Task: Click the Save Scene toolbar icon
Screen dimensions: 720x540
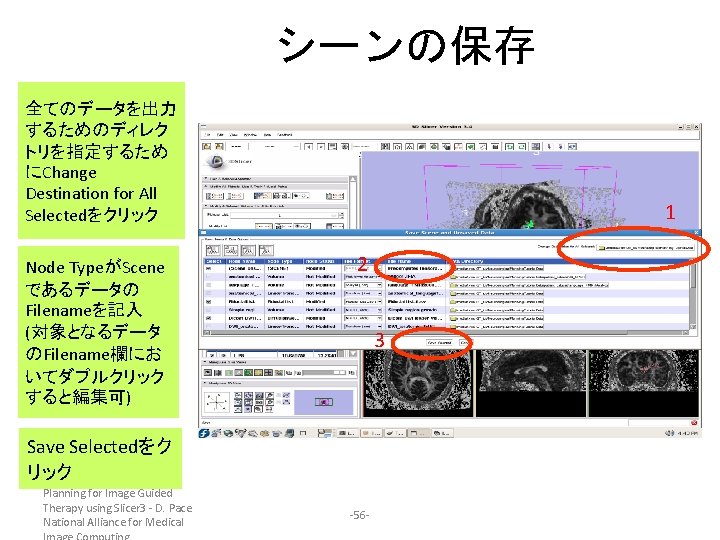Action: click(219, 146)
